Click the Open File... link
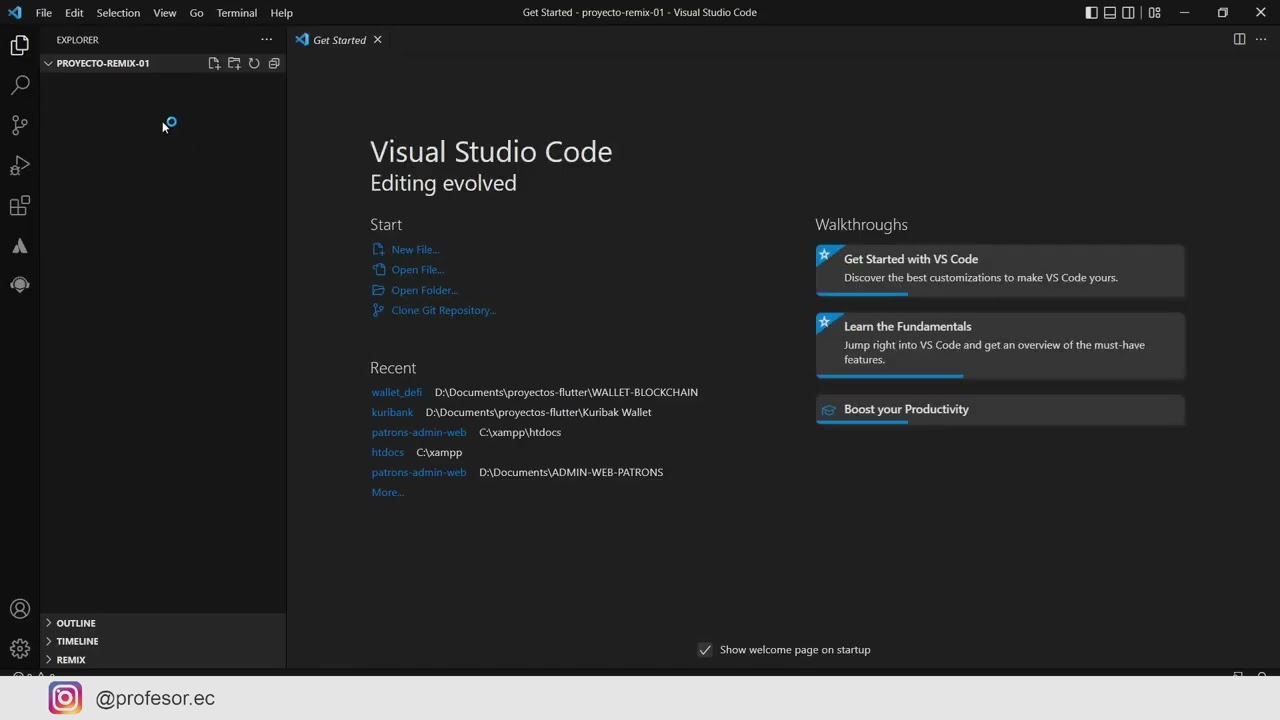The width and height of the screenshot is (1280, 720). click(418, 270)
